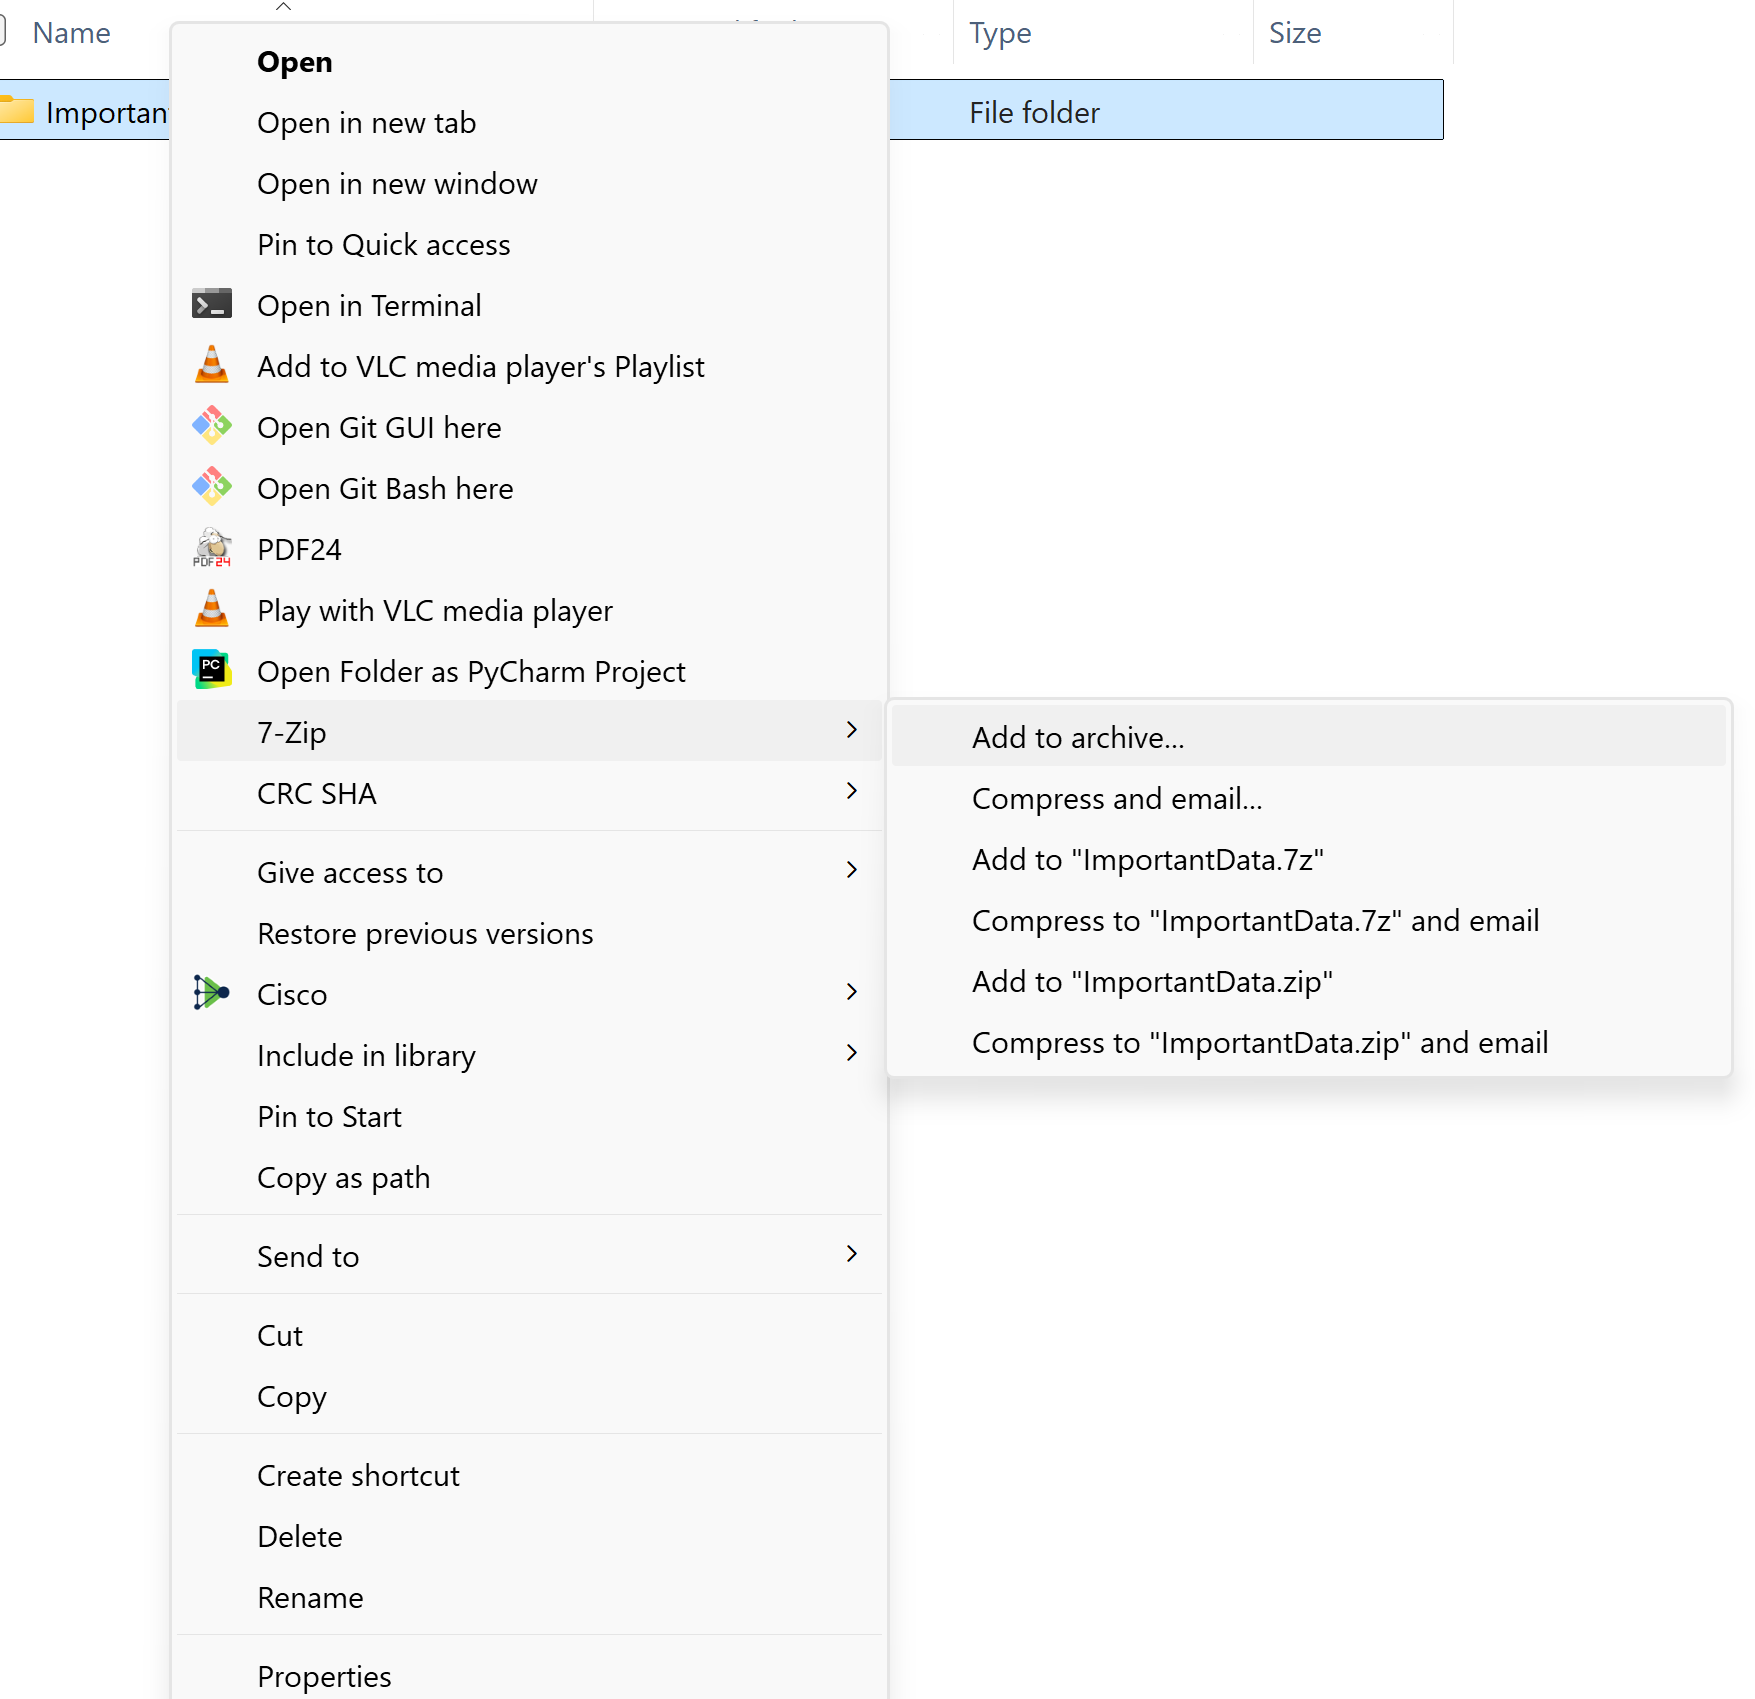Expand the Include in library submenu
This screenshot has width=1755, height=1699.
tap(851, 1054)
